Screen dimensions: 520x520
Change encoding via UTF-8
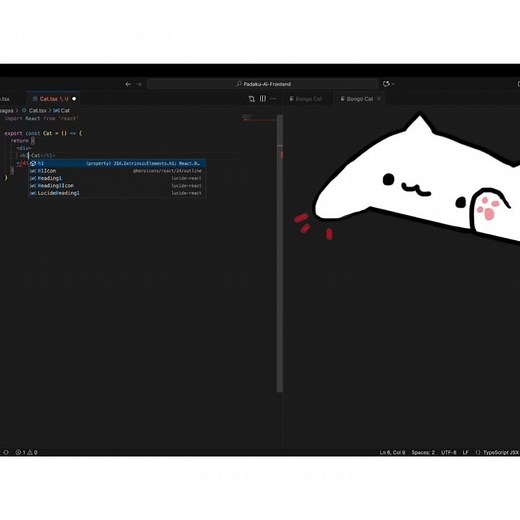tap(449, 452)
